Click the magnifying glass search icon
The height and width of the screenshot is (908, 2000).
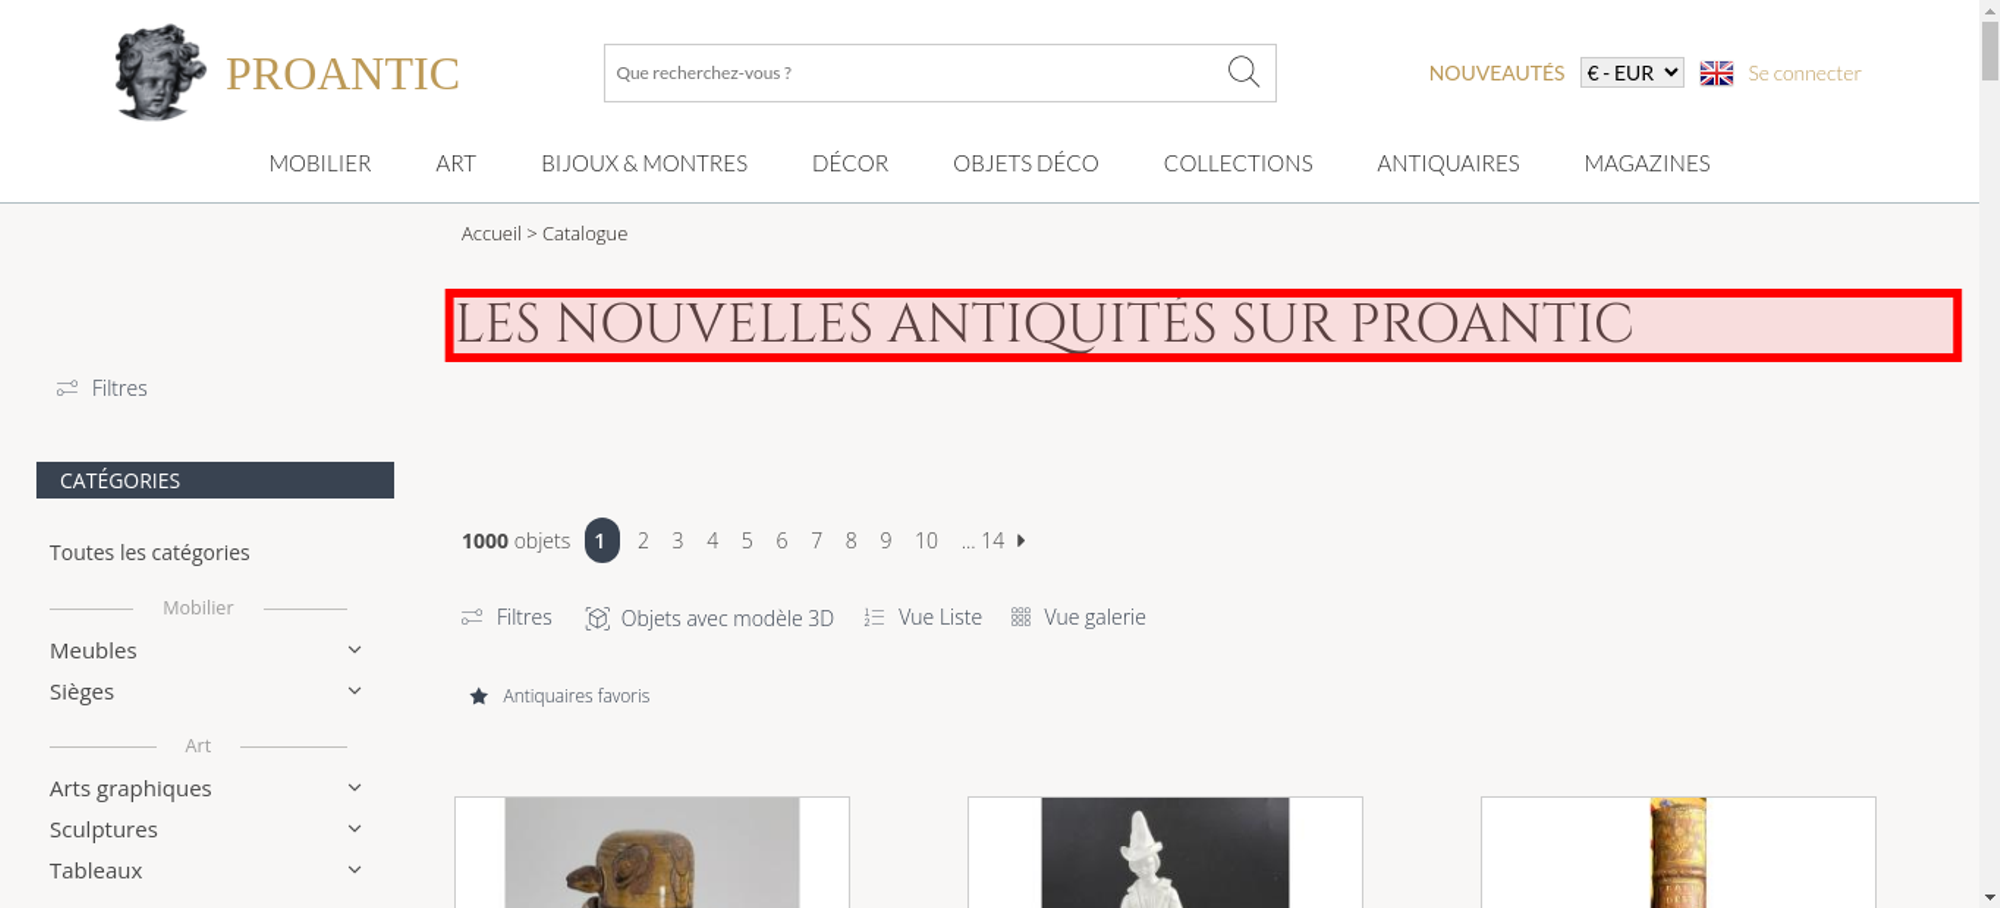(x=1243, y=72)
